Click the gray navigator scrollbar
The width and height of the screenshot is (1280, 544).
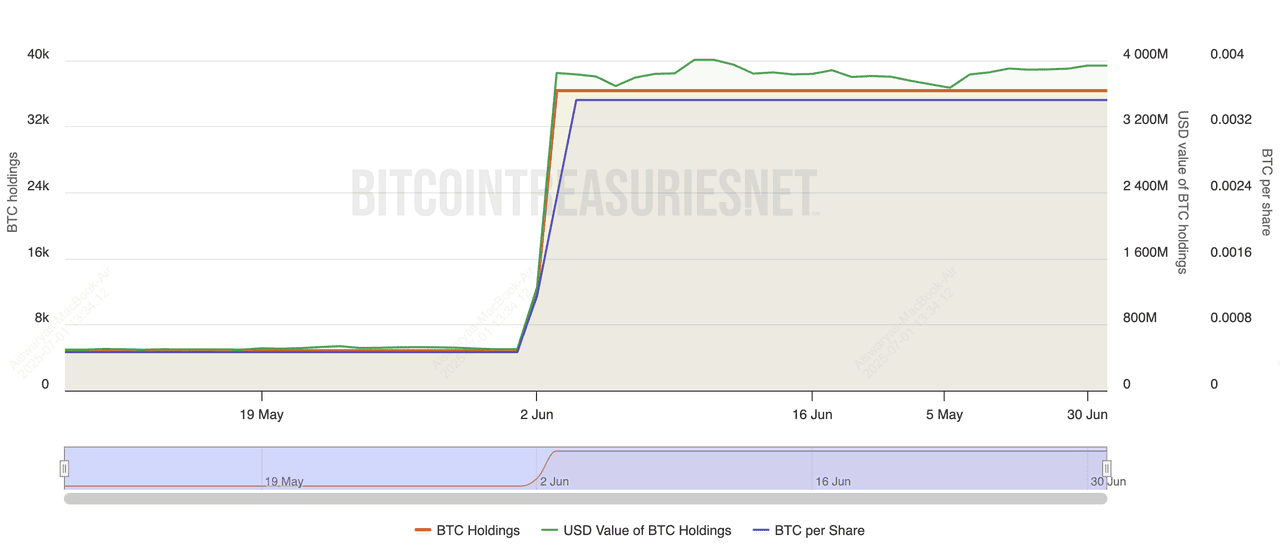click(585, 498)
